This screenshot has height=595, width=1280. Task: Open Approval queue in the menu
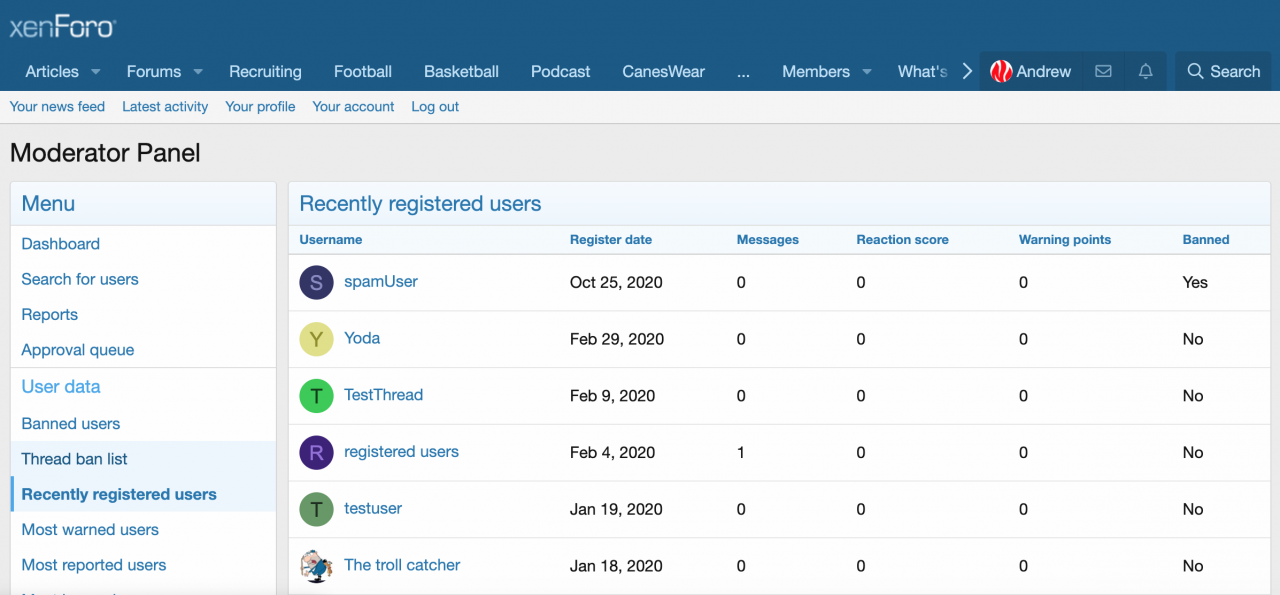[x=78, y=350]
